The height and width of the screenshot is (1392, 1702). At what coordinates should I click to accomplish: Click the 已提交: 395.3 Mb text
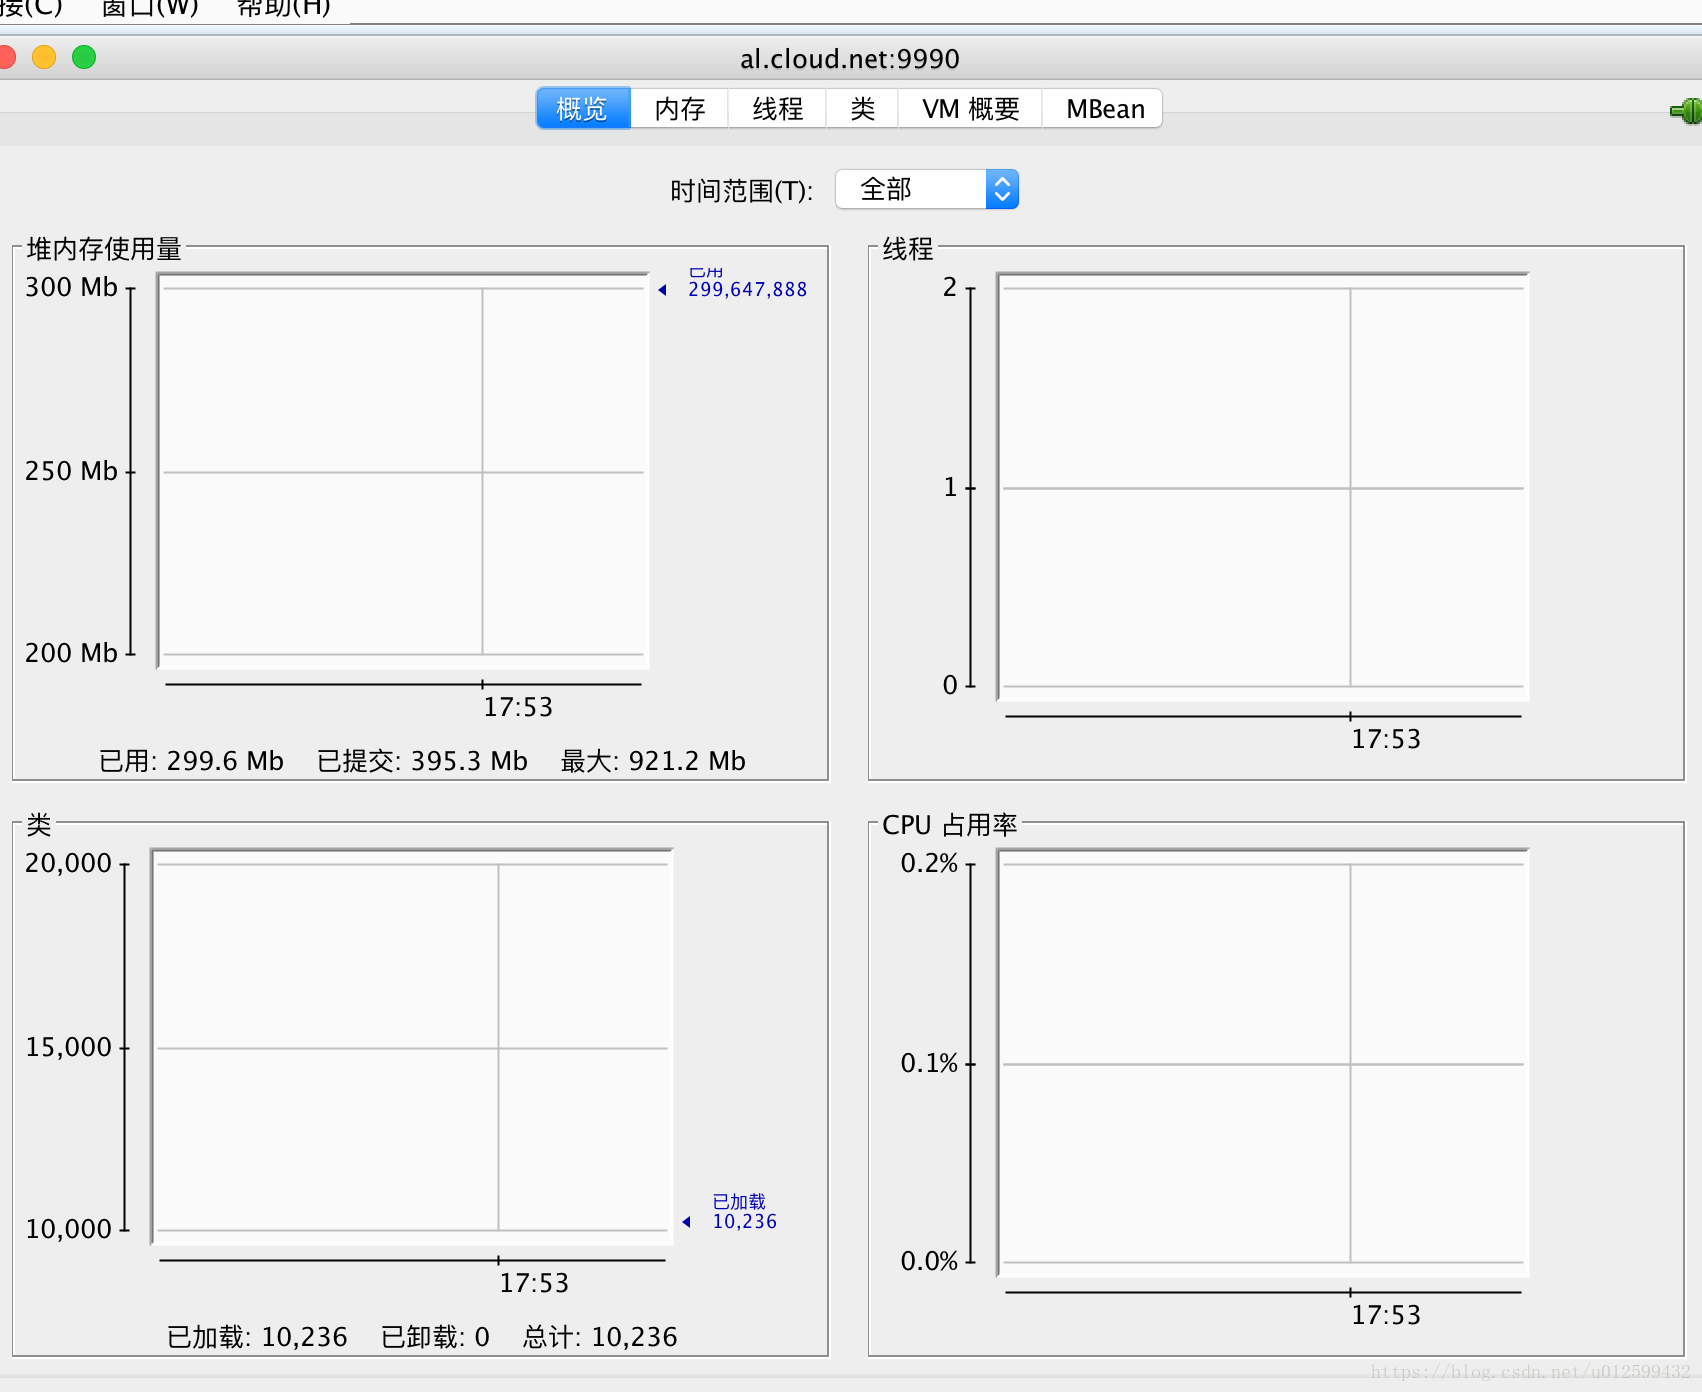click(x=422, y=761)
